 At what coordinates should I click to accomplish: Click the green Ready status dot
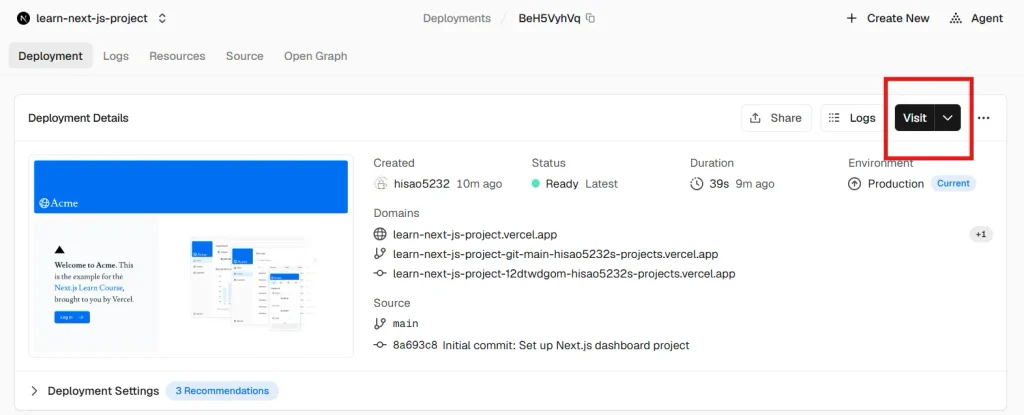536,184
